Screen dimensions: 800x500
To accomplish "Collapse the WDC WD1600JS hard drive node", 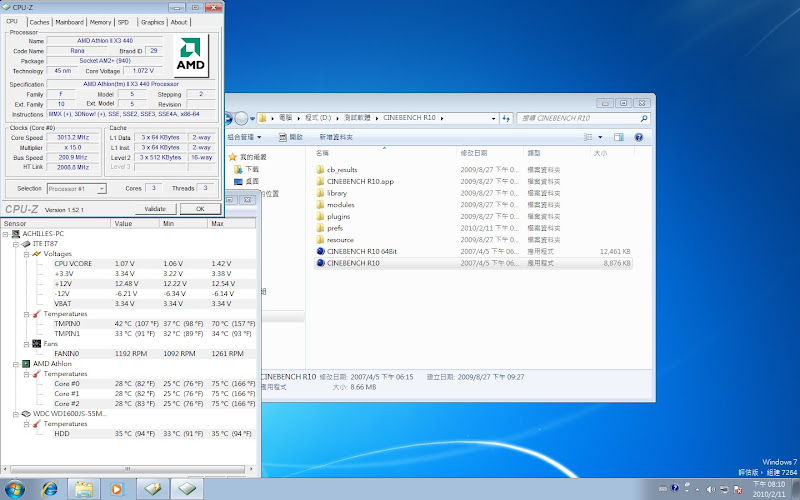I will pos(16,414).
